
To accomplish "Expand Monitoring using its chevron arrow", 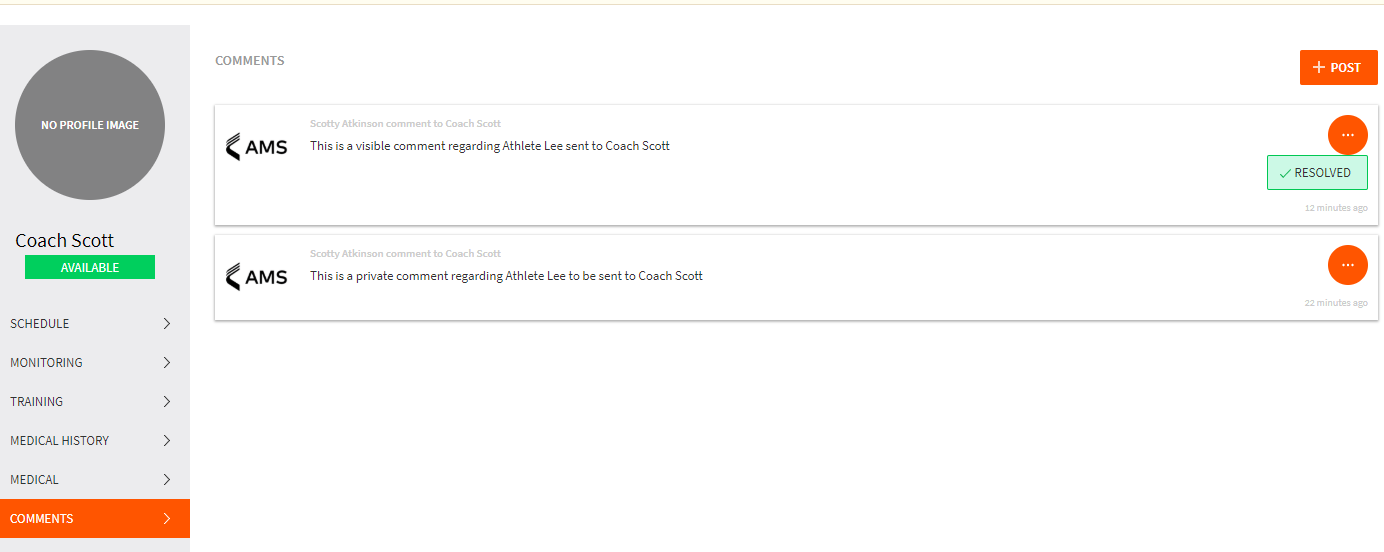I will pyautogui.click(x=167, y=362).
